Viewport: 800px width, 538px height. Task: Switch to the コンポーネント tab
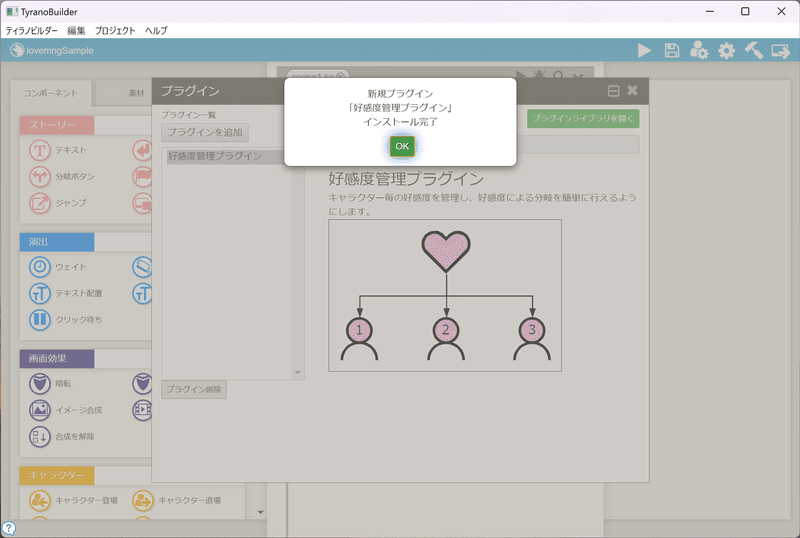click(51, 93)
